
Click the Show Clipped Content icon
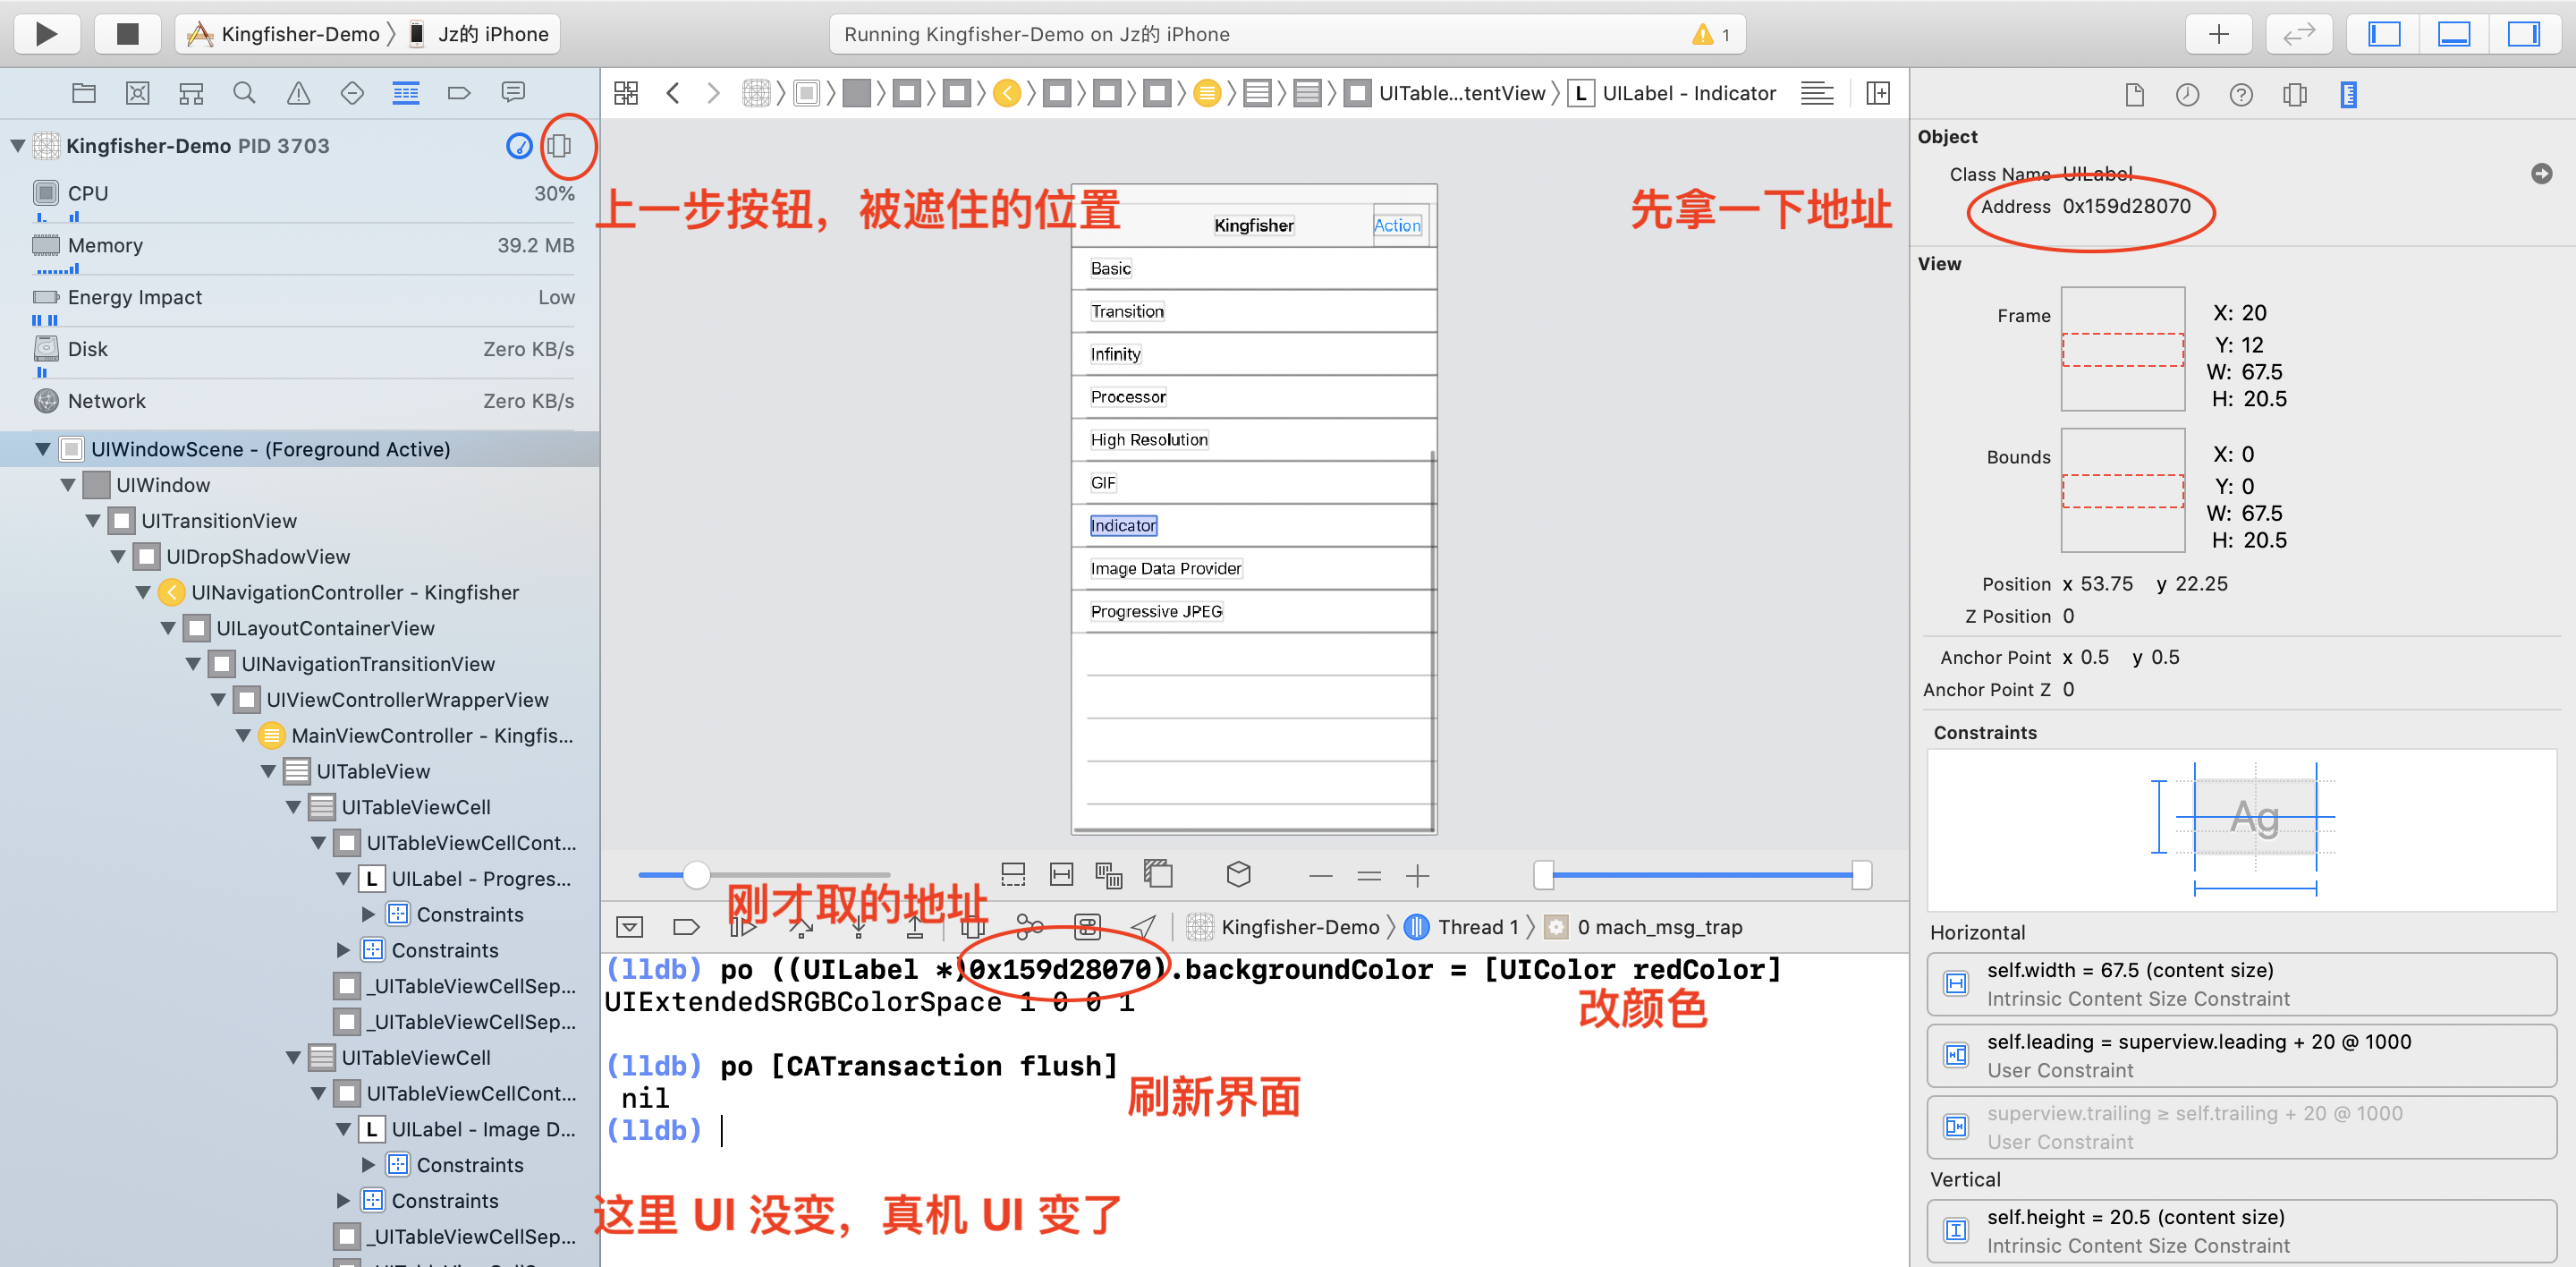pos(1013,875)
